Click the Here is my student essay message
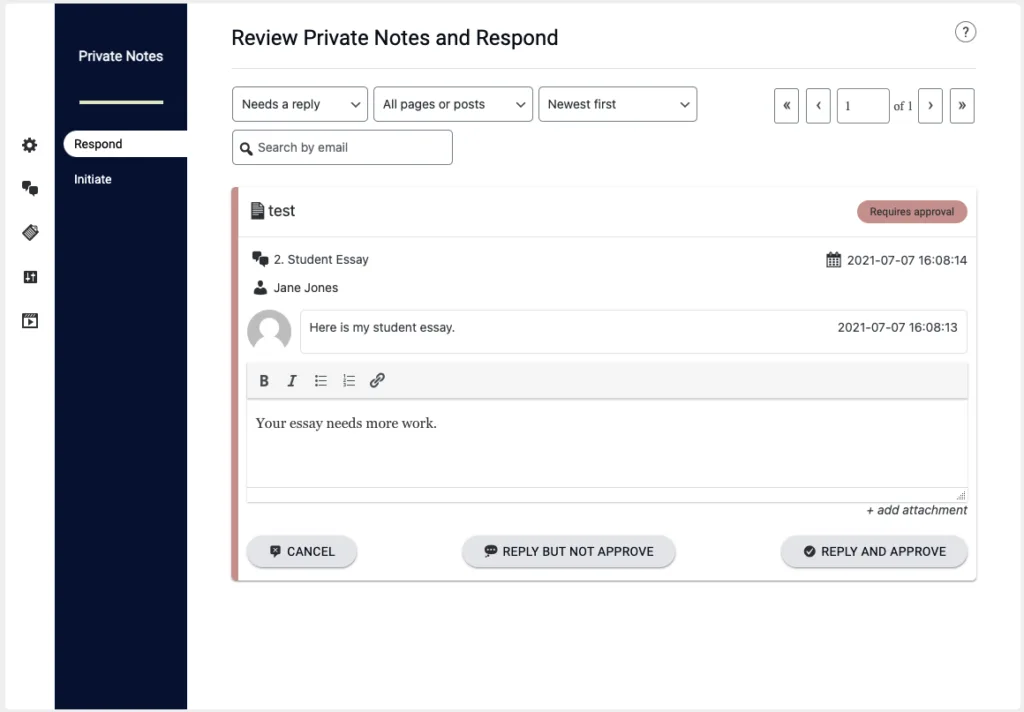 (382, 327)
